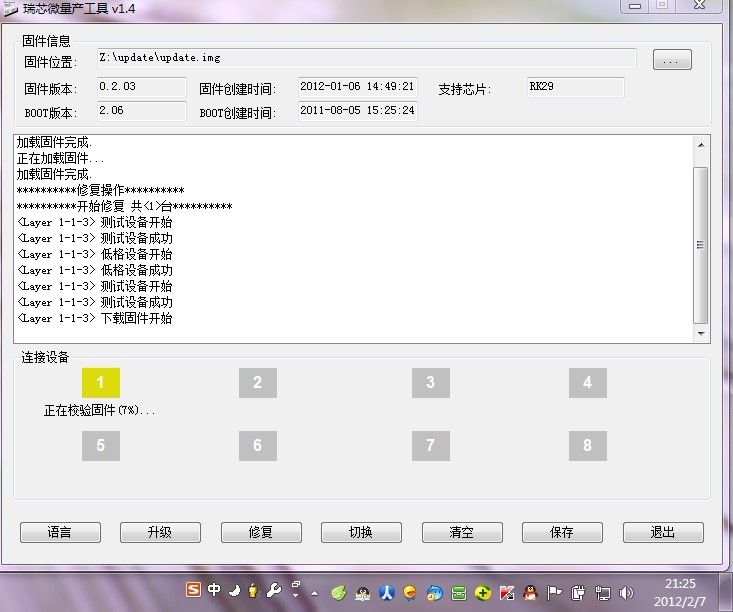Click the power plug tray icon

point(578,593)
